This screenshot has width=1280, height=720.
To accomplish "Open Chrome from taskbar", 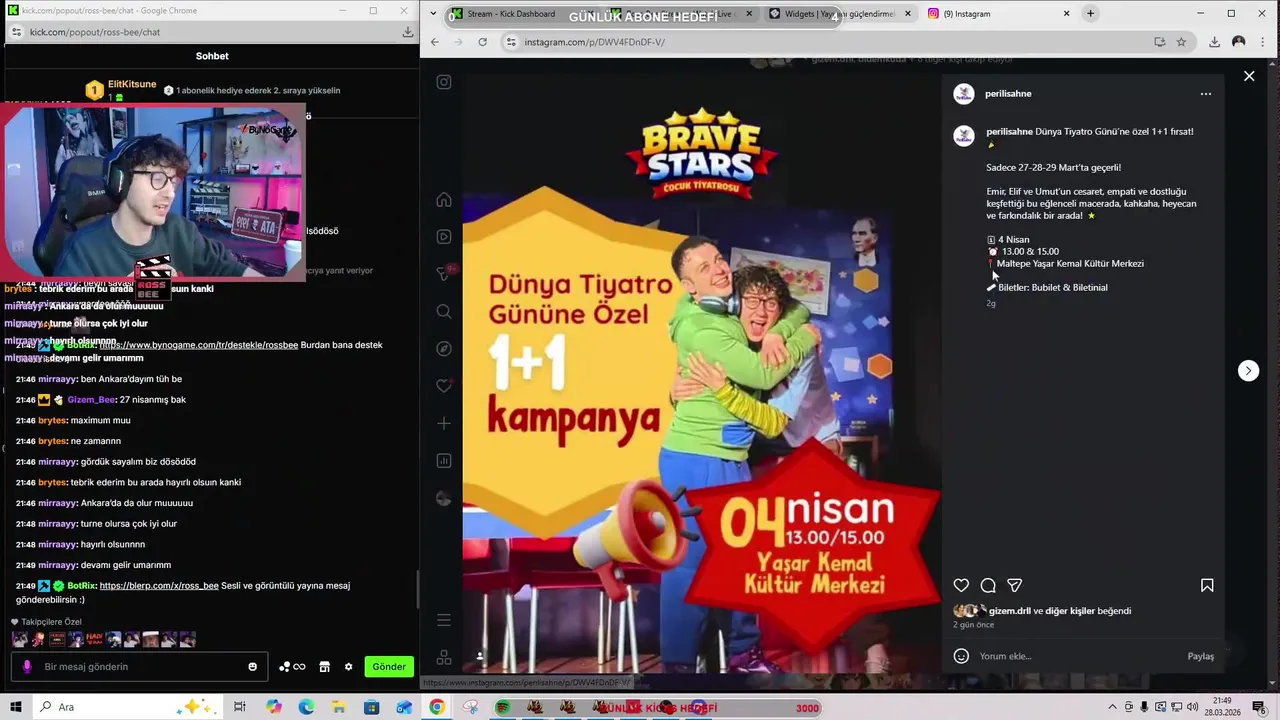I will [437, 707].
